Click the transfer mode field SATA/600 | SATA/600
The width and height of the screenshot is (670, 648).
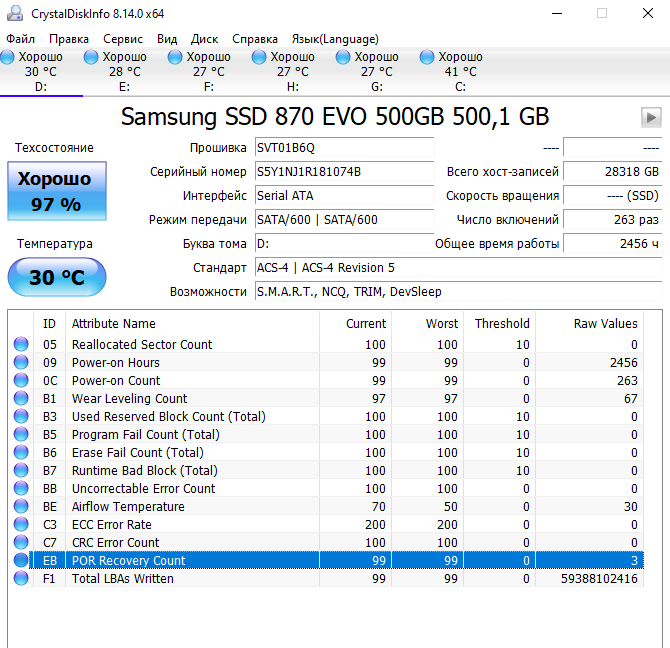(x=344, y=220)
